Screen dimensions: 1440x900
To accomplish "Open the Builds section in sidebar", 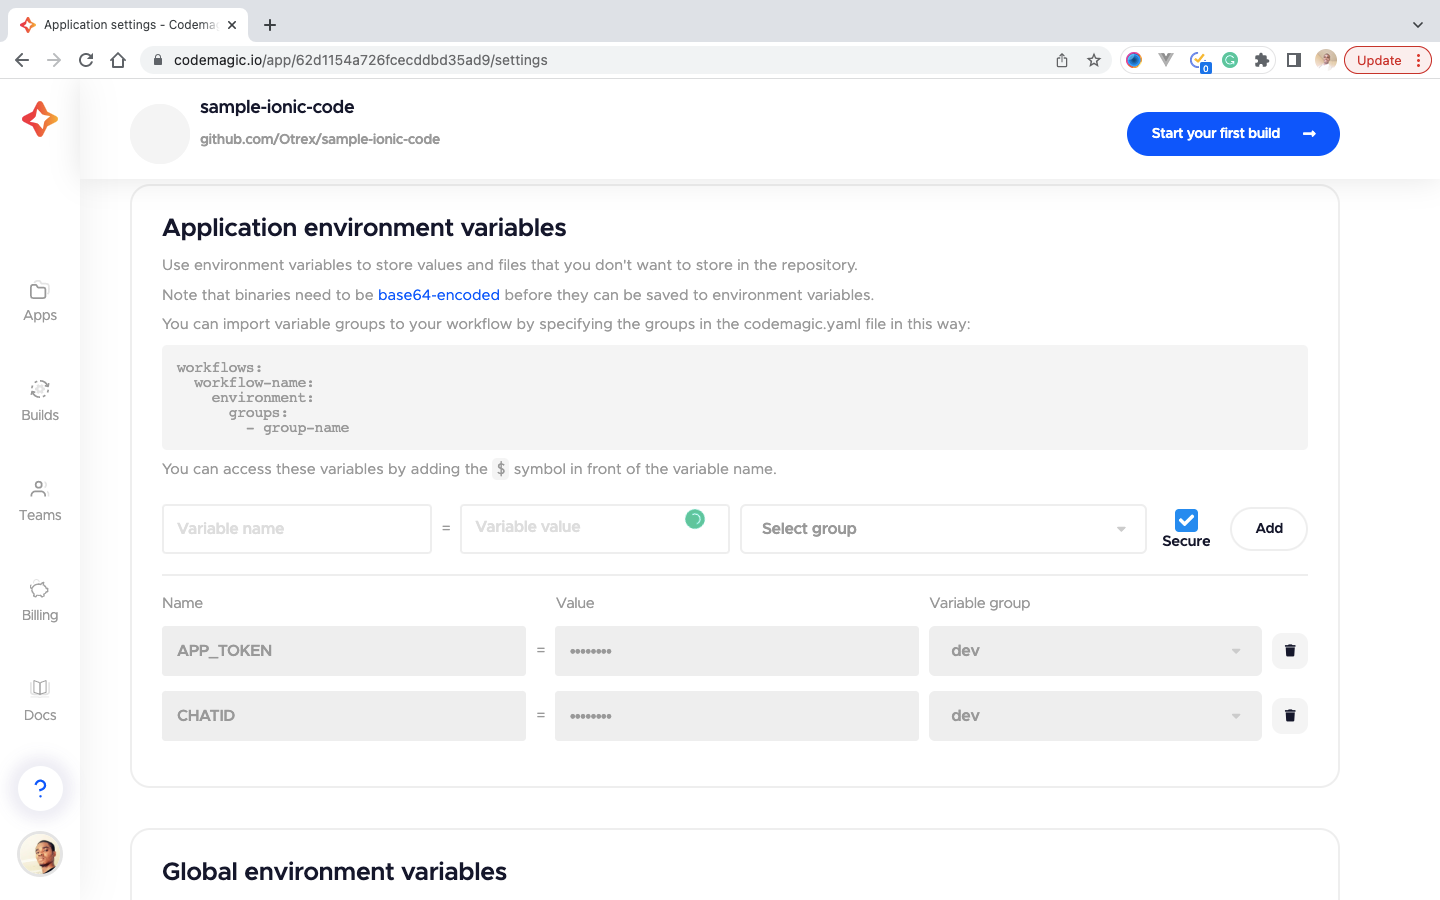I will click(40, 402).
